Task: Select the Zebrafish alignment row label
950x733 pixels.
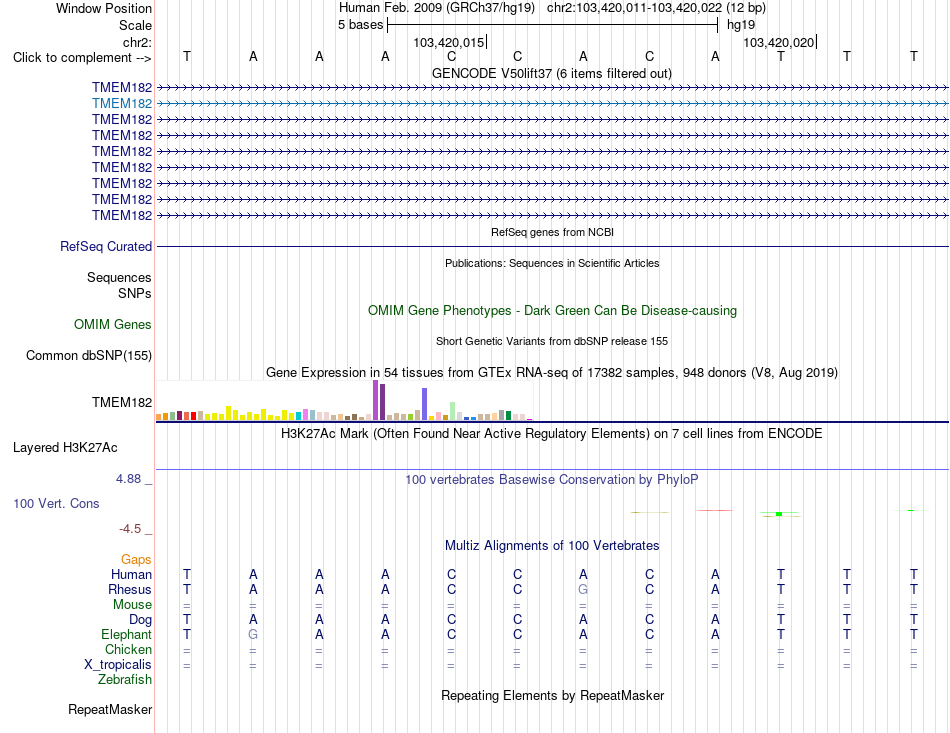Action: (125, 680)
